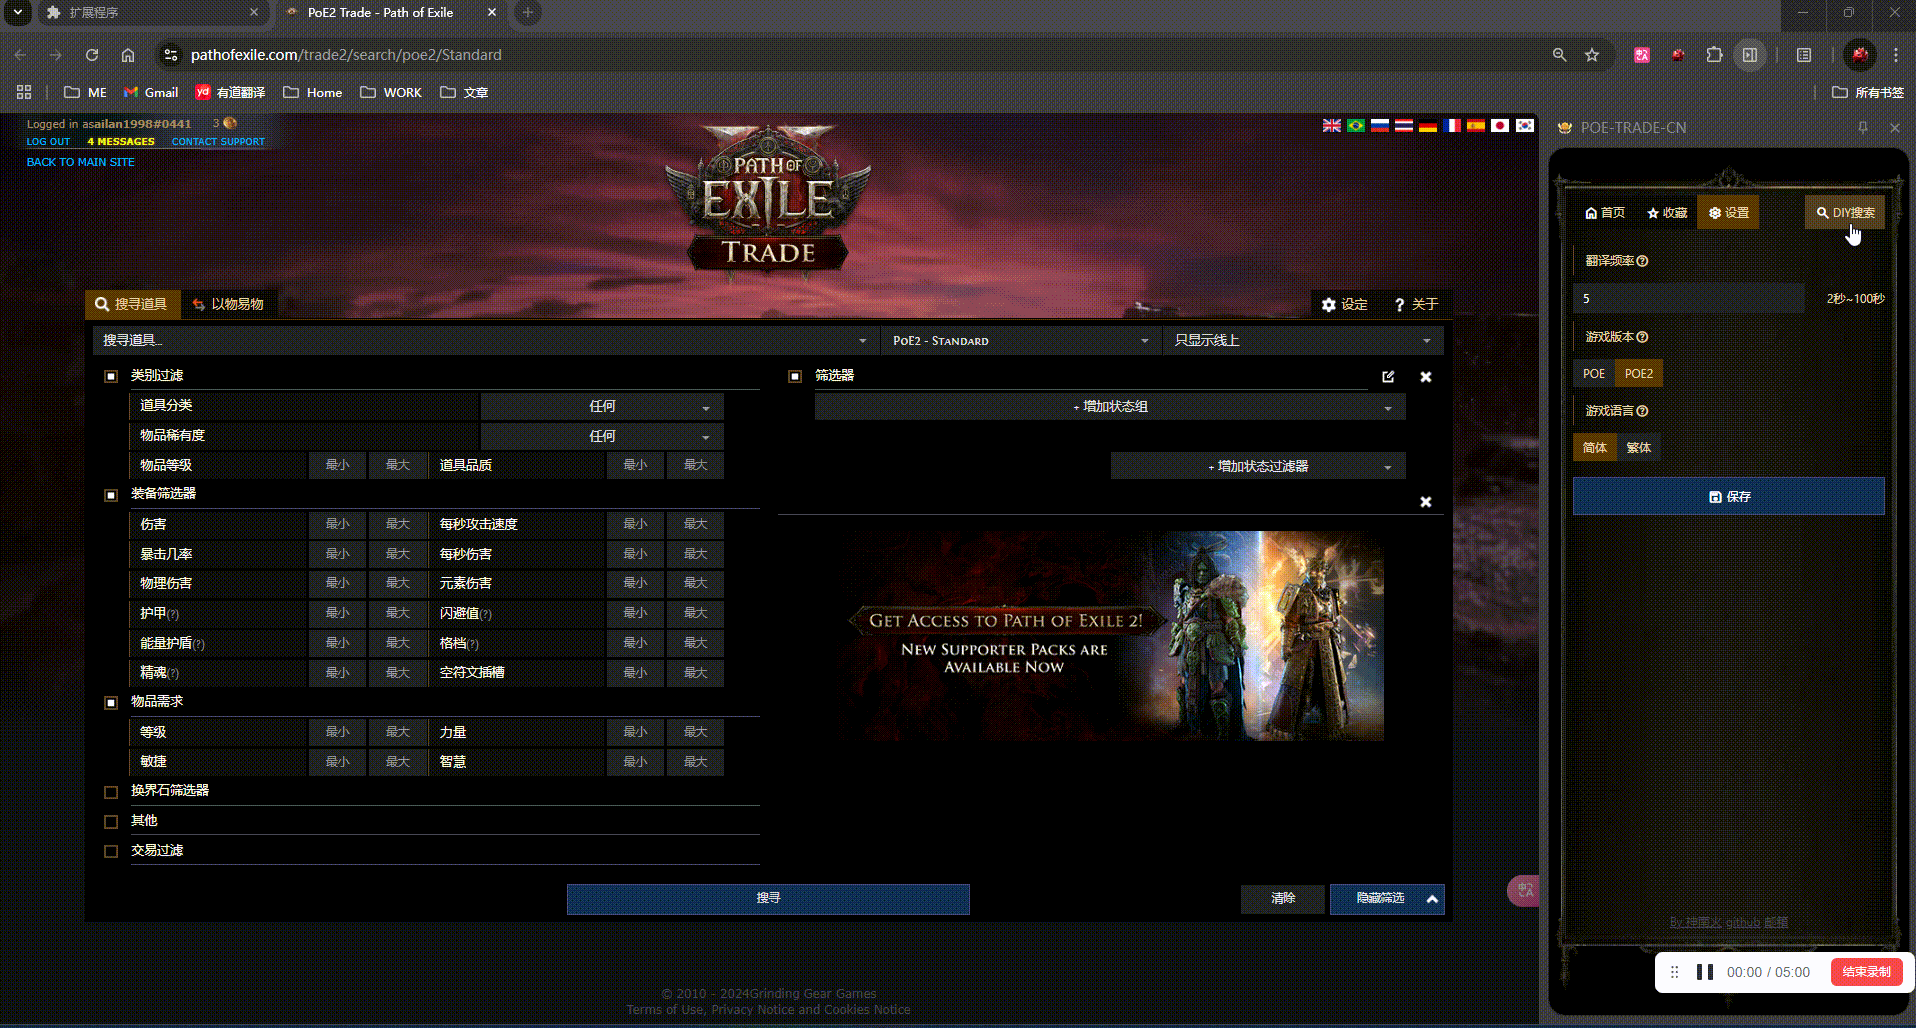Open the 关于 about tab

[x=1416, y=304]
